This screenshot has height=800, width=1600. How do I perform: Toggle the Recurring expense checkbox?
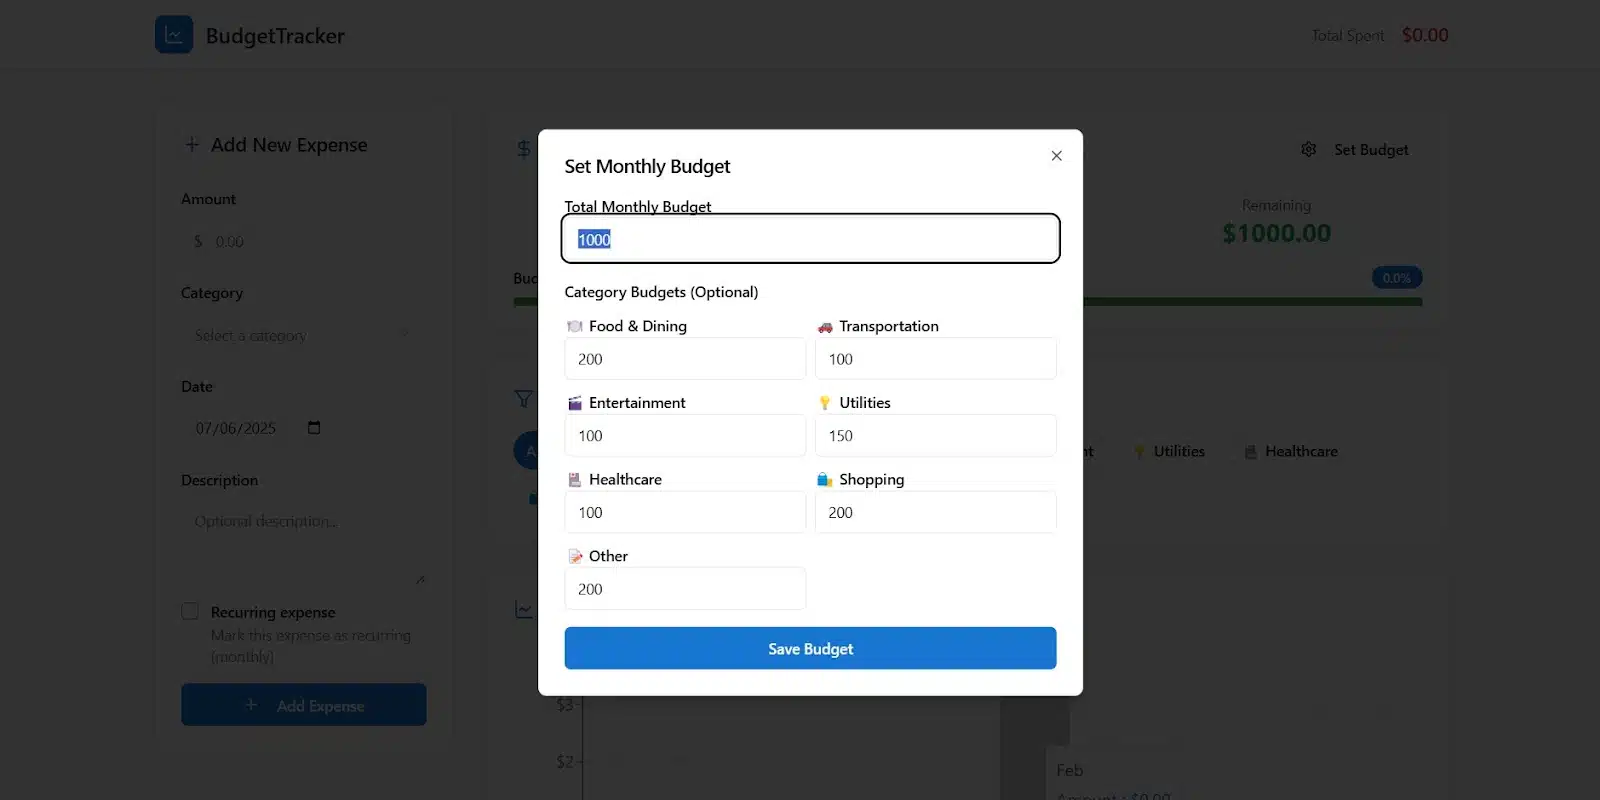coord(190,611)
